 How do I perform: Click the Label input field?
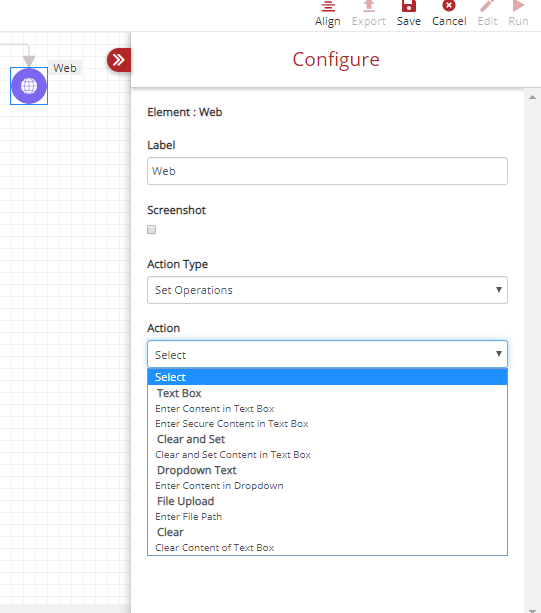pyautogui.click(x=327, y=171)
